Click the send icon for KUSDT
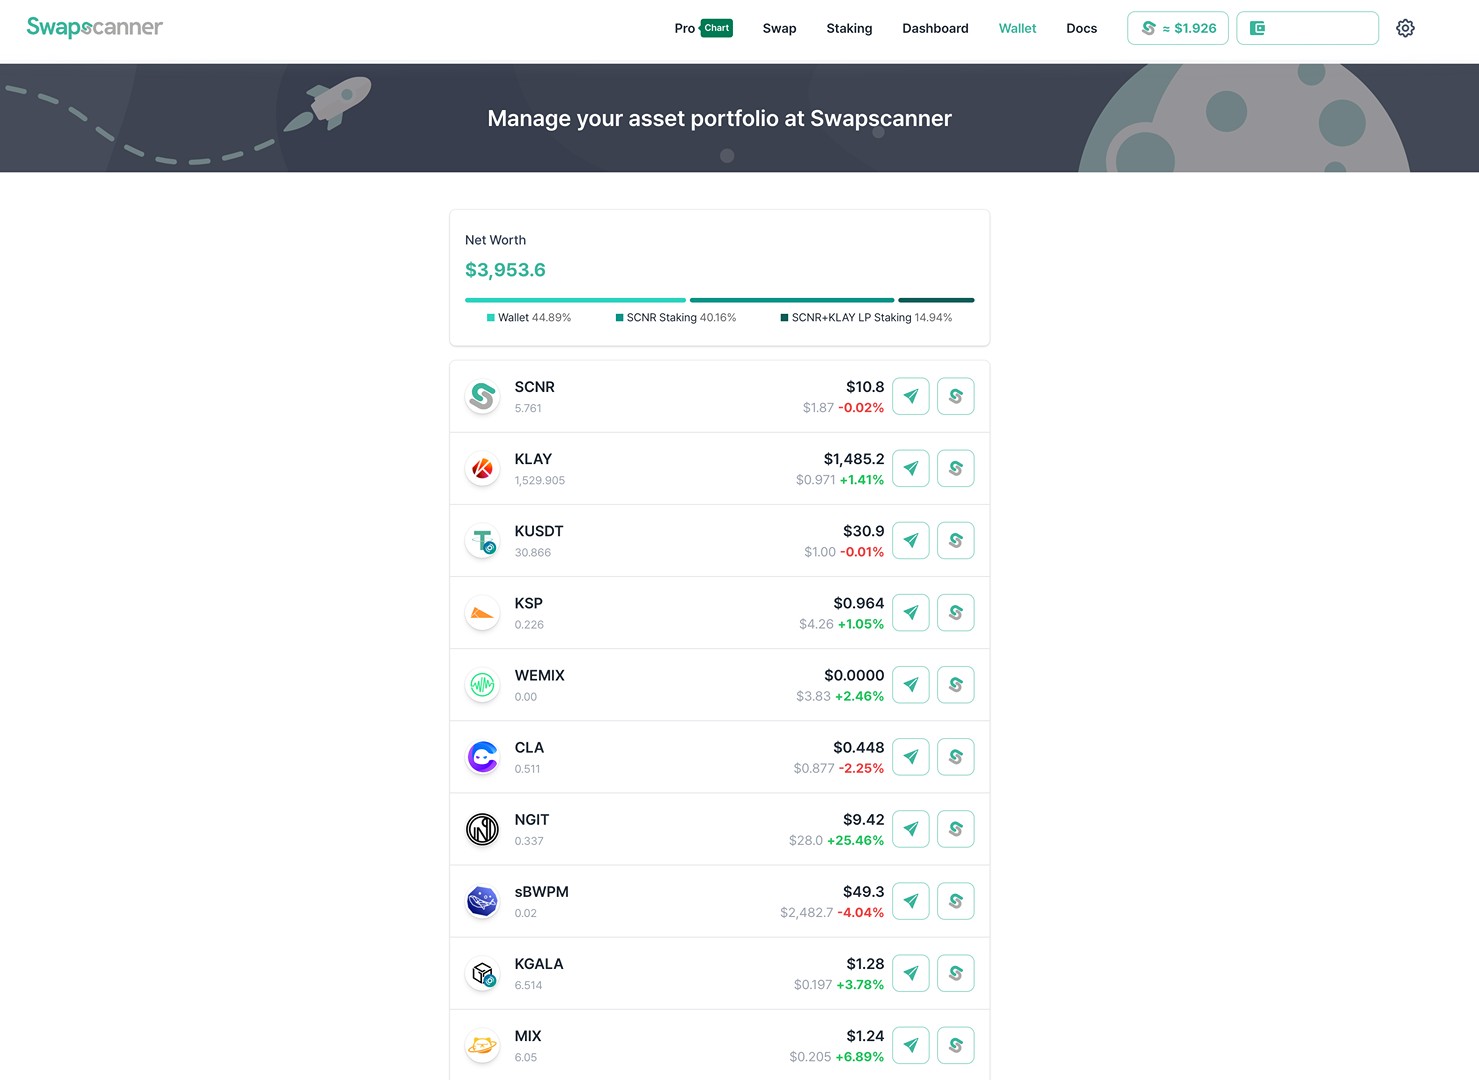Viewport: 1479px width, 1080px height. (911, 540)
